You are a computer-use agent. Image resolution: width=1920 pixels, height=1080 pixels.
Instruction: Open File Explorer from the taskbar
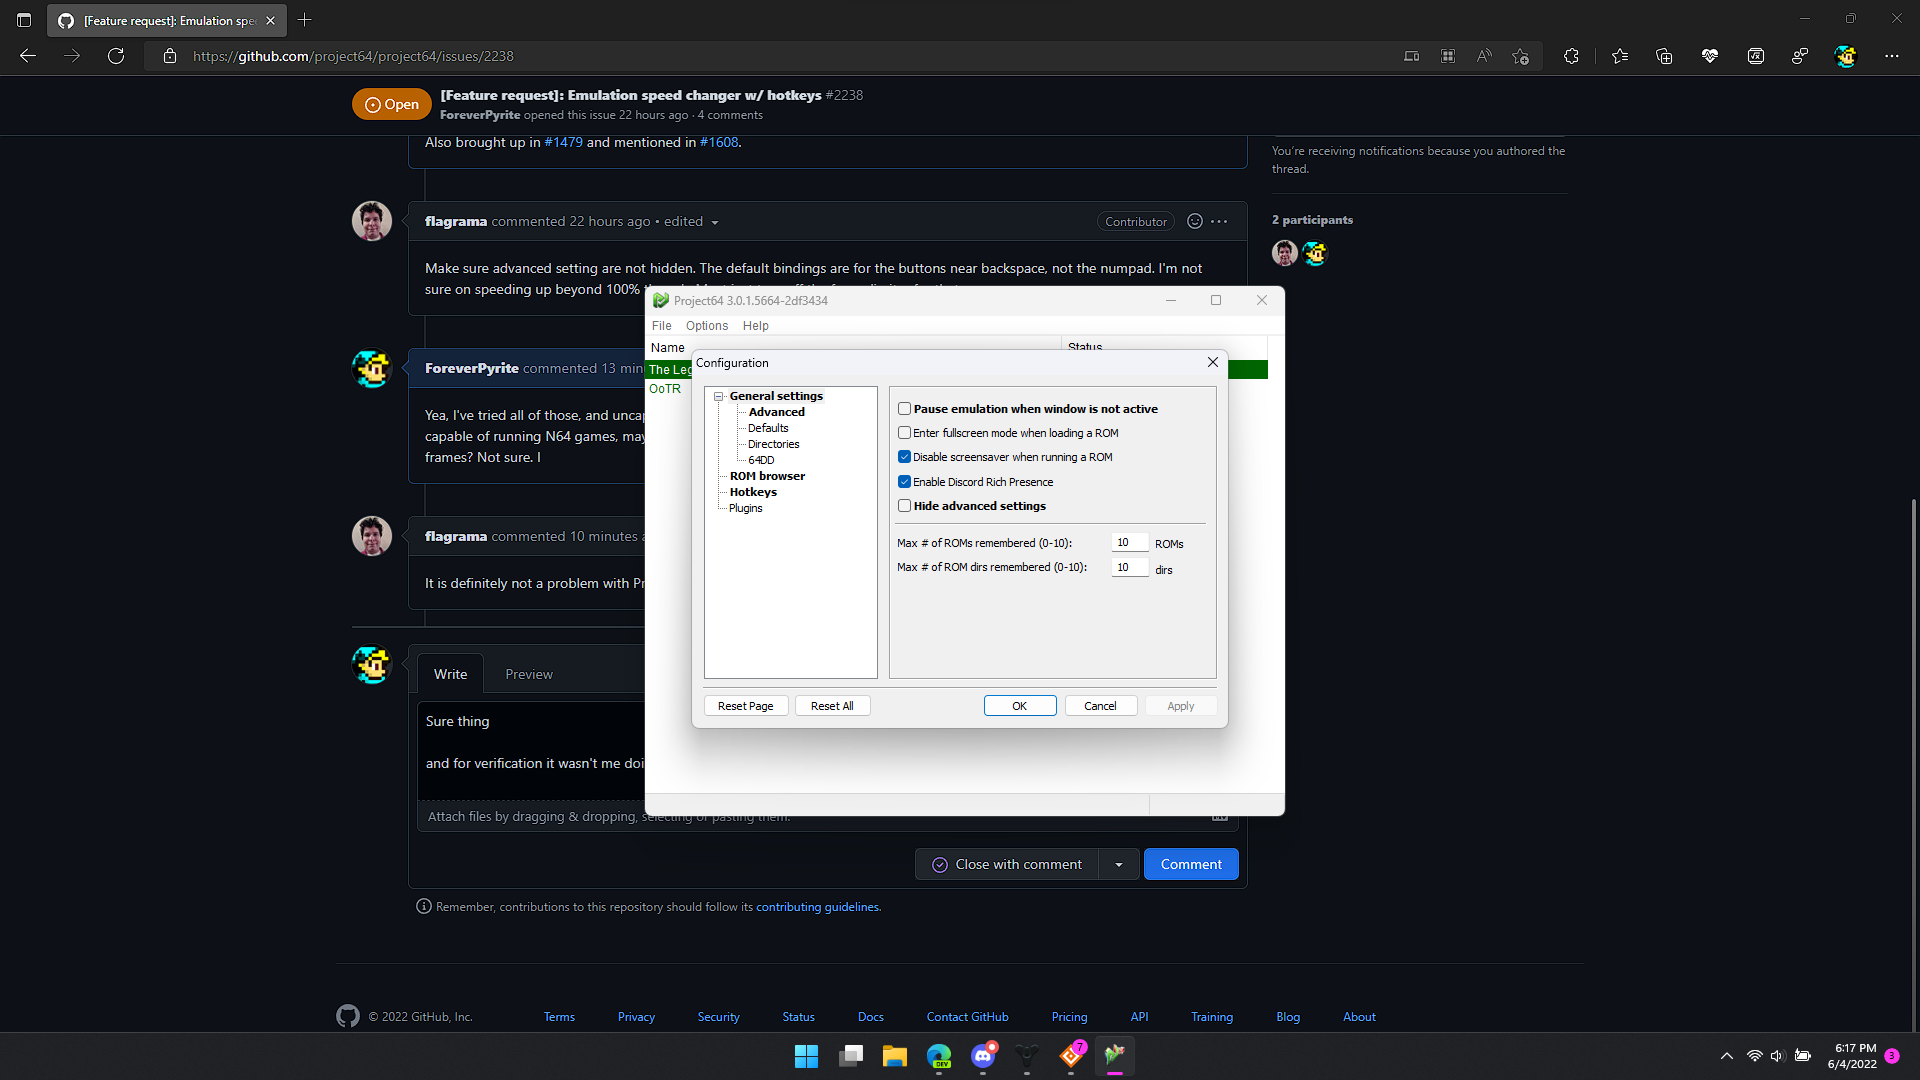[x=895, y=1055]
